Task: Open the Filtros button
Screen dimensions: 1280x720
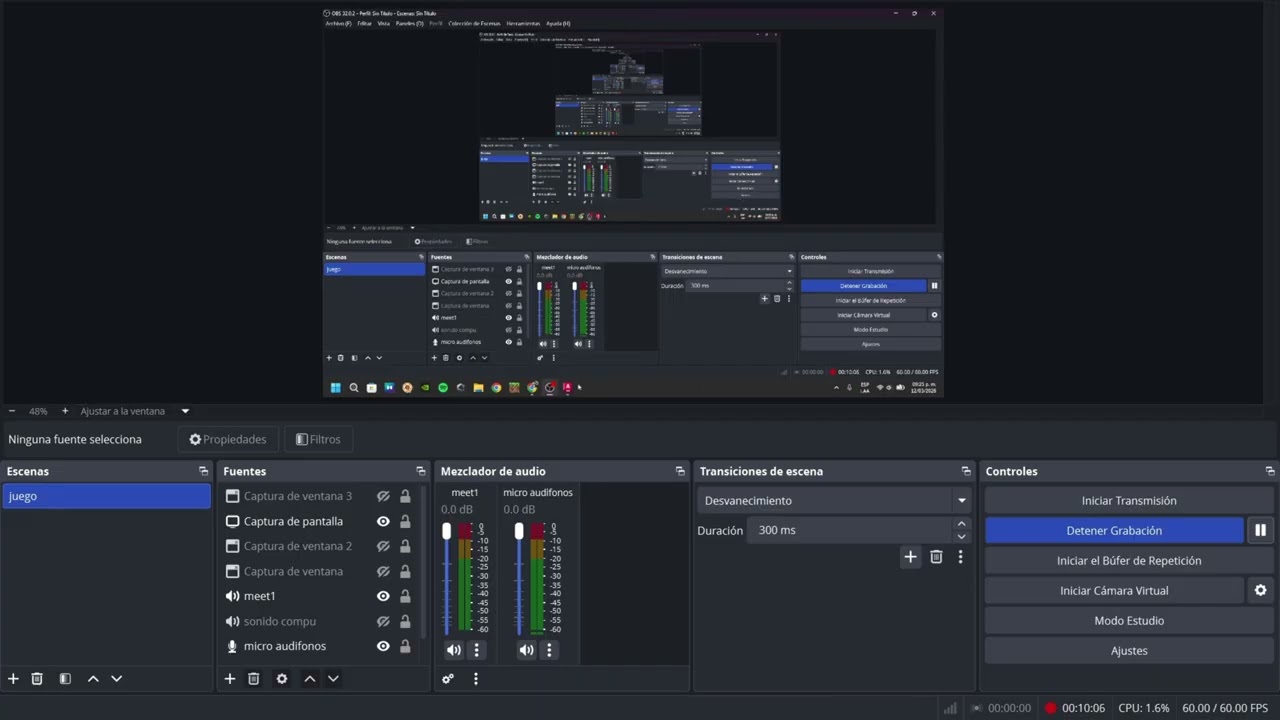Action: [319, 439]
